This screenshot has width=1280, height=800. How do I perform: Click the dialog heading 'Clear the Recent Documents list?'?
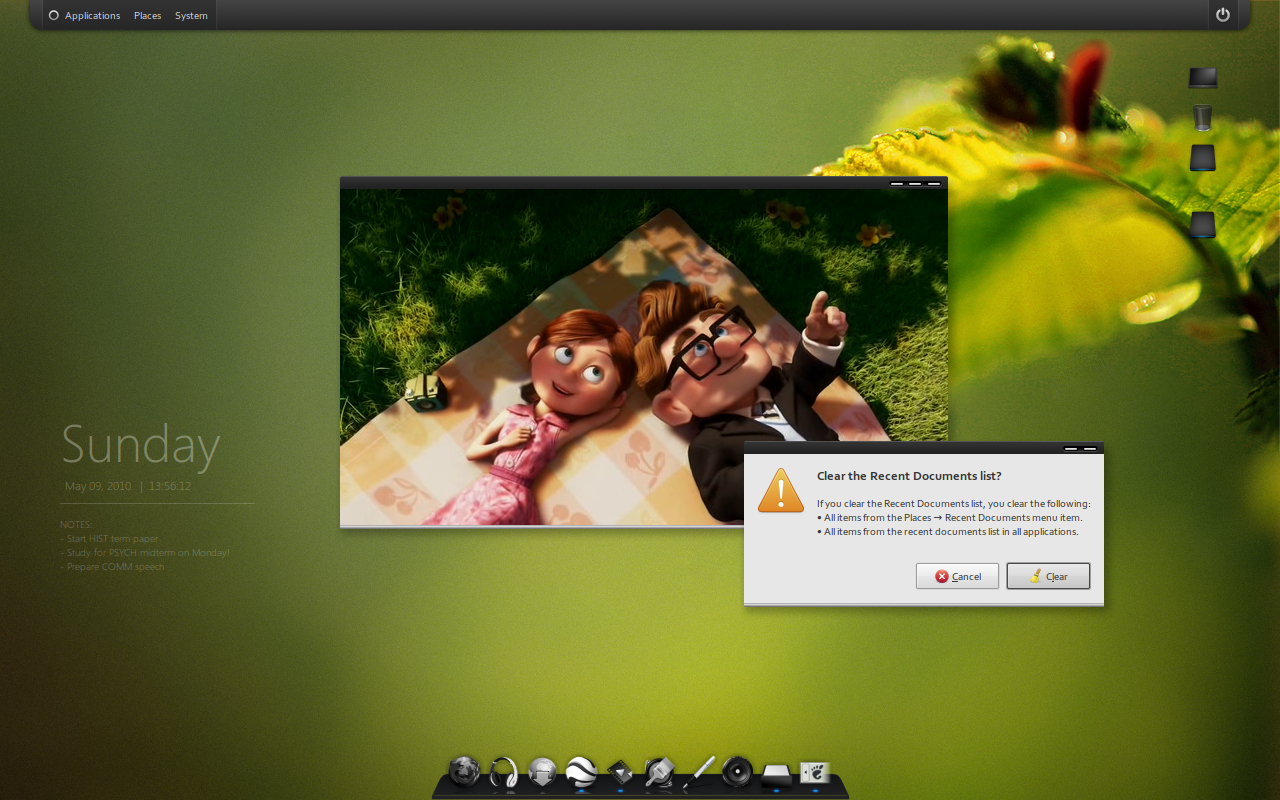[x=909, y=476]
